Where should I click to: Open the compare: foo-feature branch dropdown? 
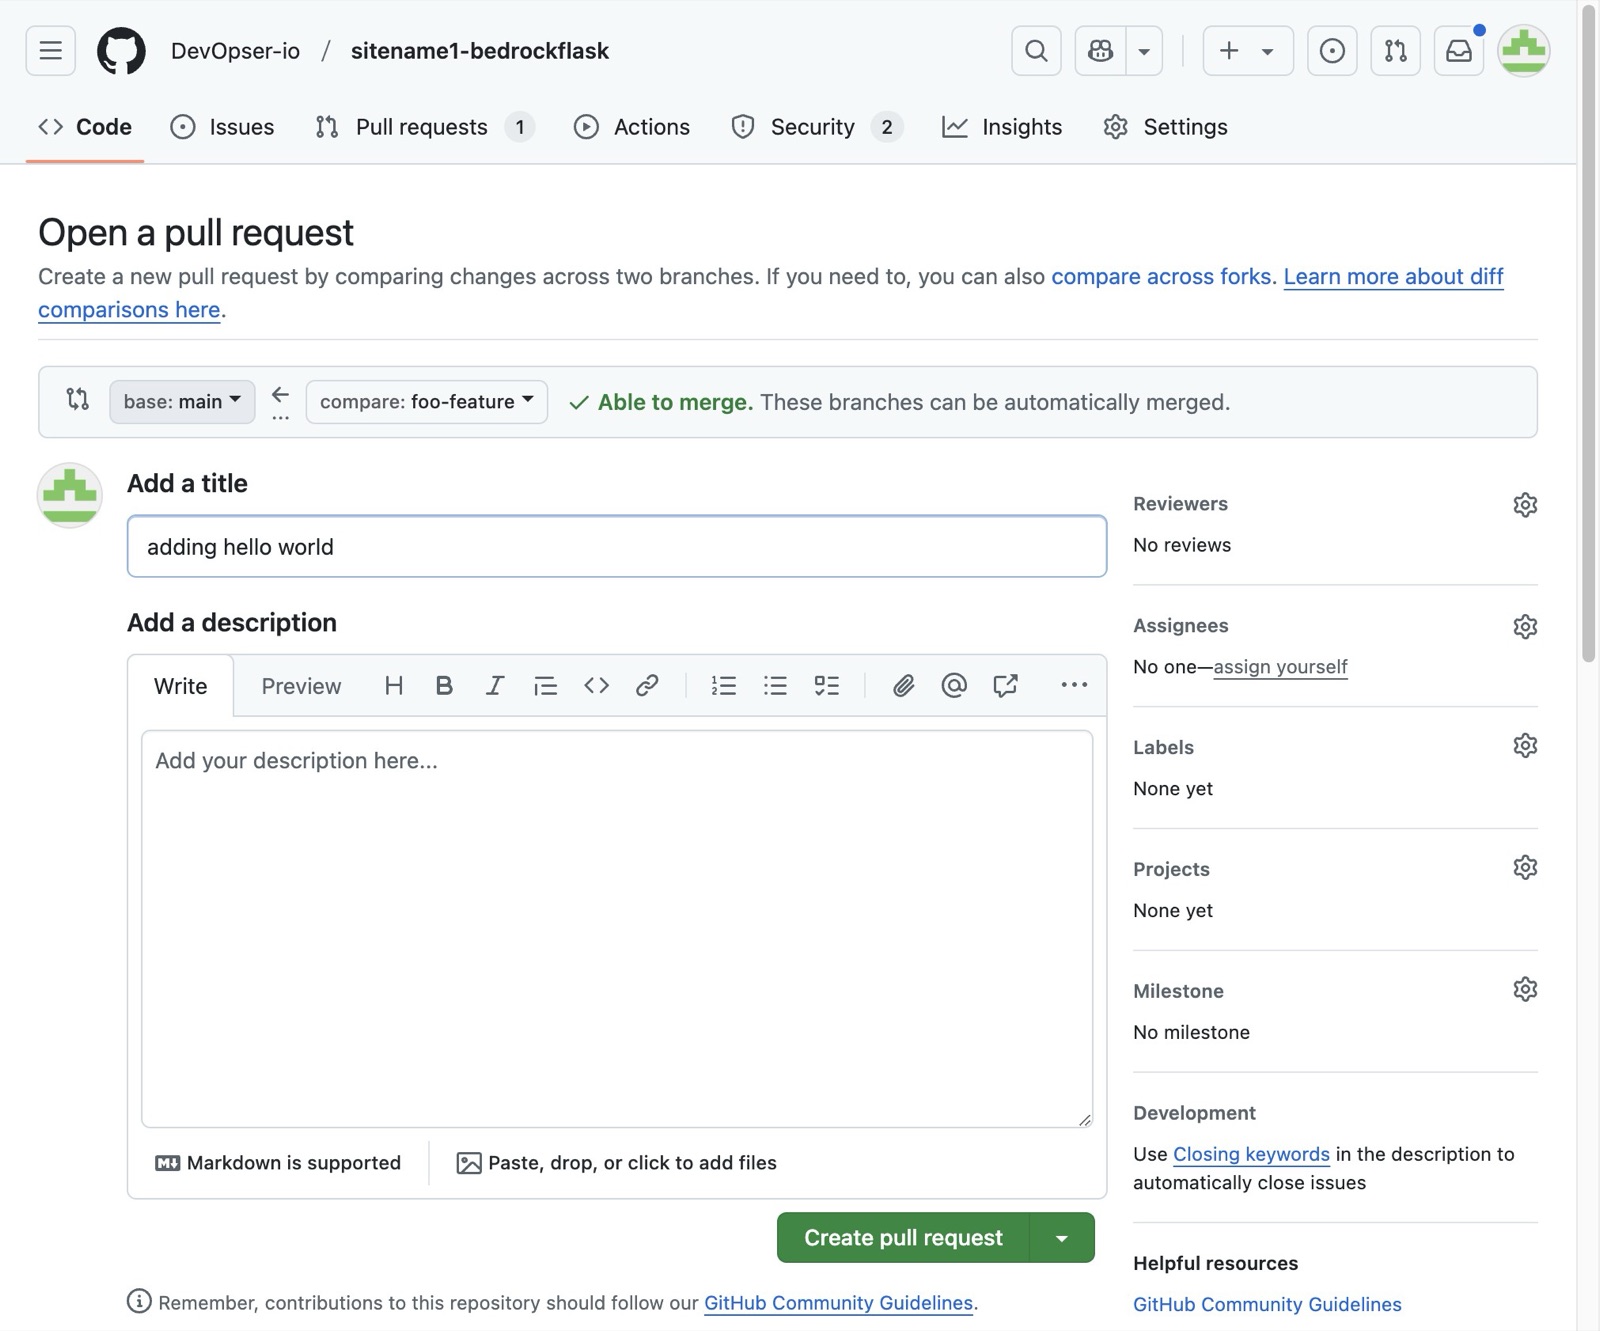[427, 402]
